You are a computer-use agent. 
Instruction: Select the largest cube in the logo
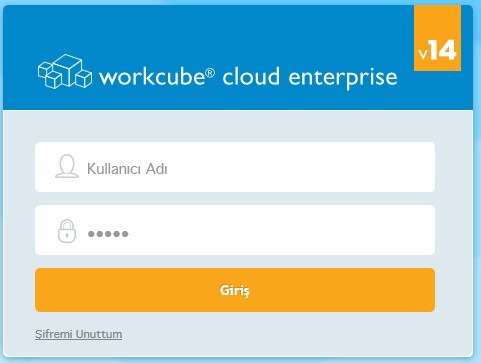click(x=67, y=69)
